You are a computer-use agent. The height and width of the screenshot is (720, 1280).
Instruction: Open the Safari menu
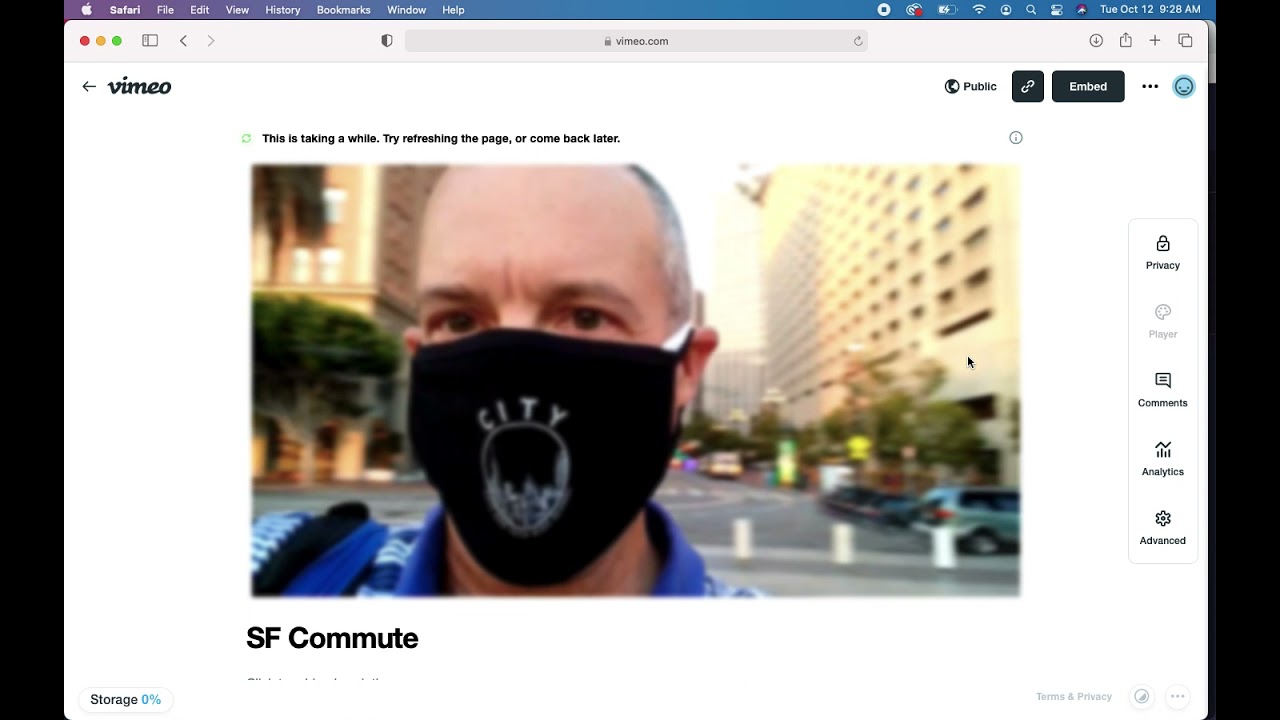tap(125, 10)
